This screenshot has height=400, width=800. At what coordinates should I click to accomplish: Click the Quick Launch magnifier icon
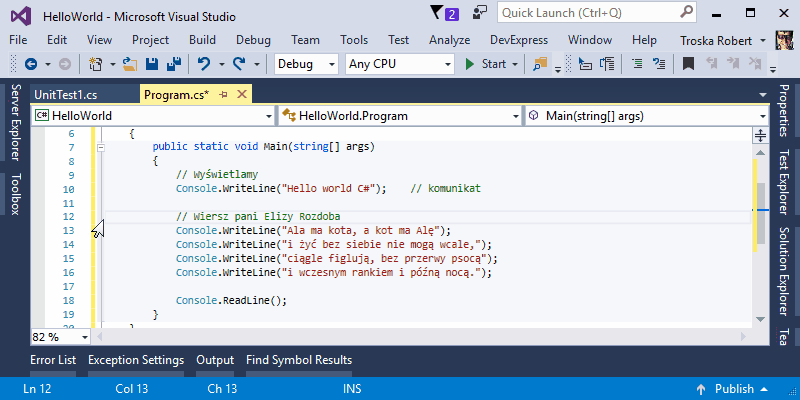[x=686, y=12]
